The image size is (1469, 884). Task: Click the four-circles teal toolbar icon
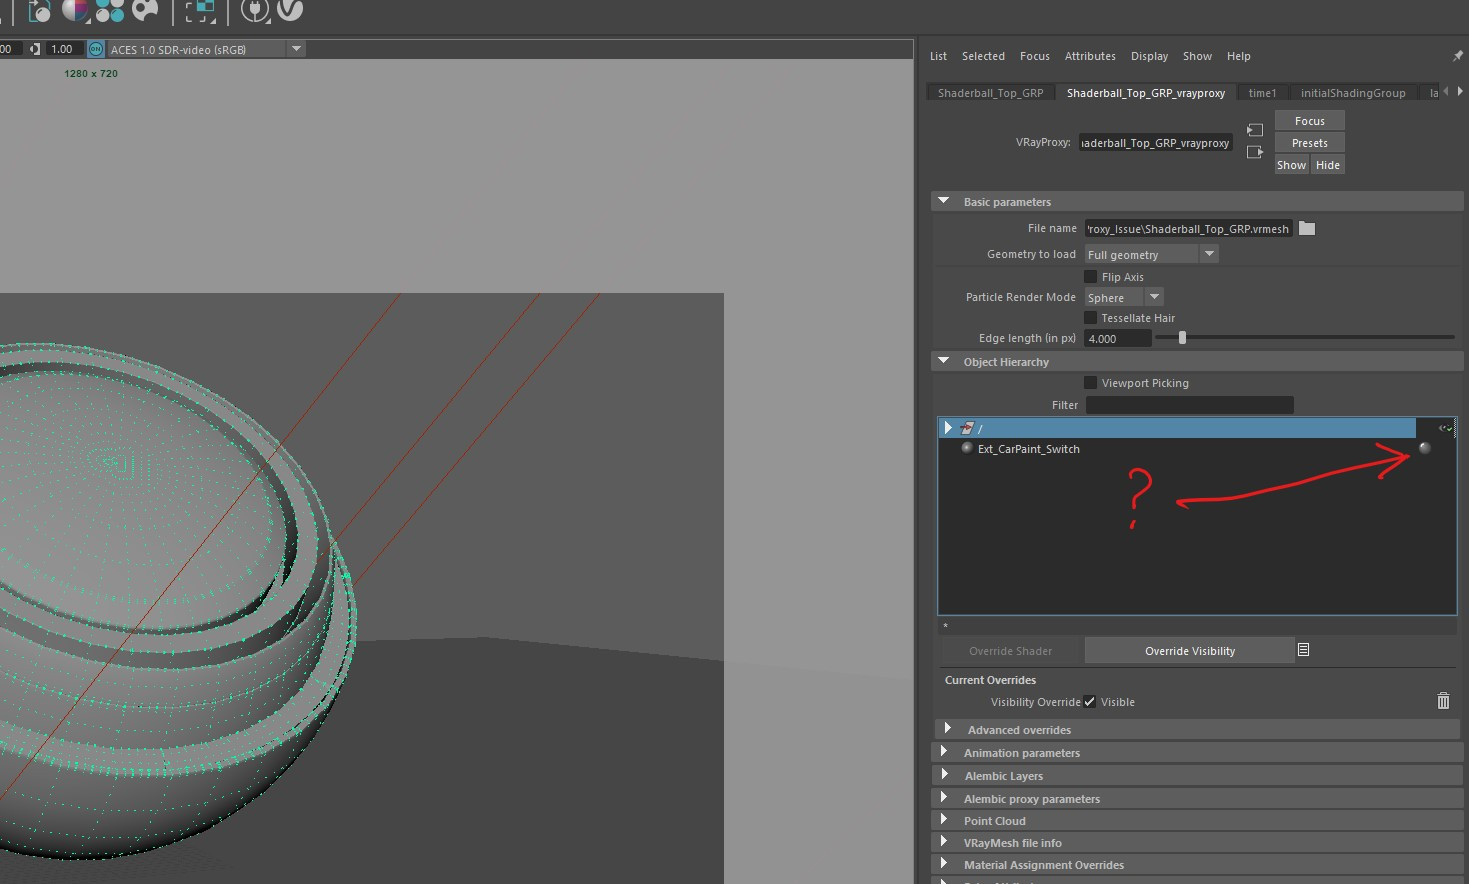(x=110, y=10)
